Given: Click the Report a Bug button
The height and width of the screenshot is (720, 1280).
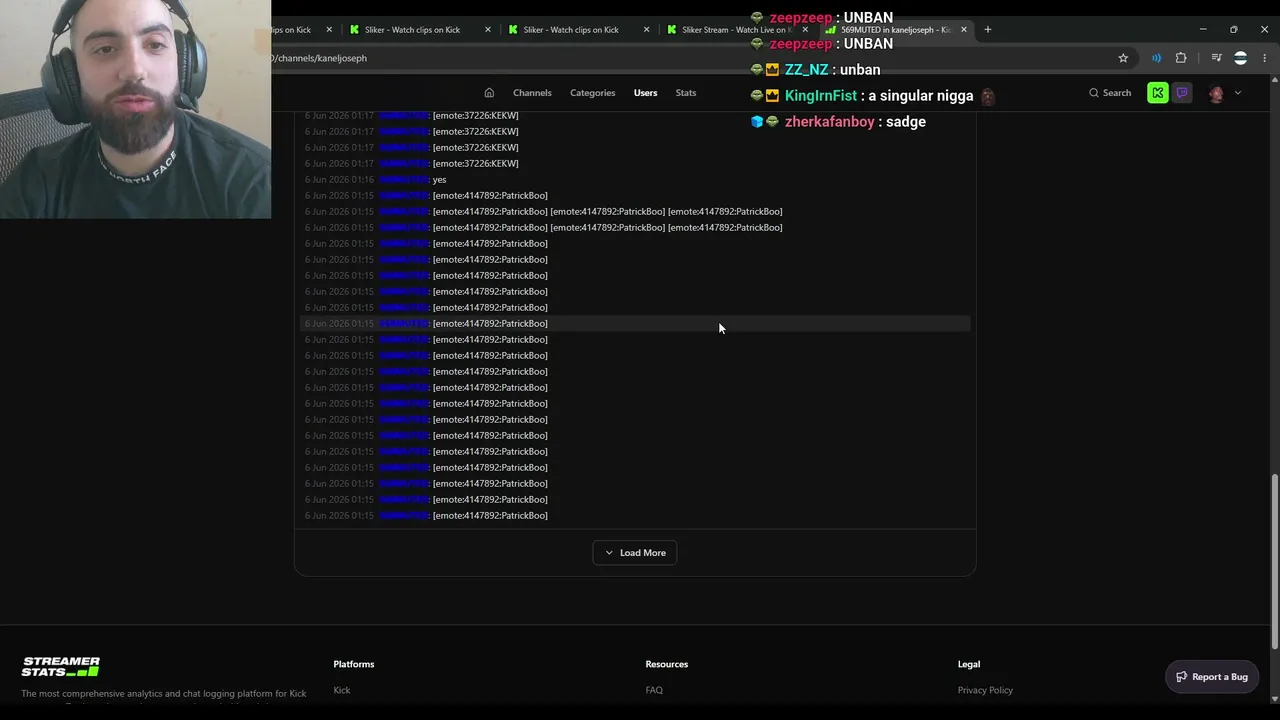Looking at the screenshot, I should pos(1212,677).
